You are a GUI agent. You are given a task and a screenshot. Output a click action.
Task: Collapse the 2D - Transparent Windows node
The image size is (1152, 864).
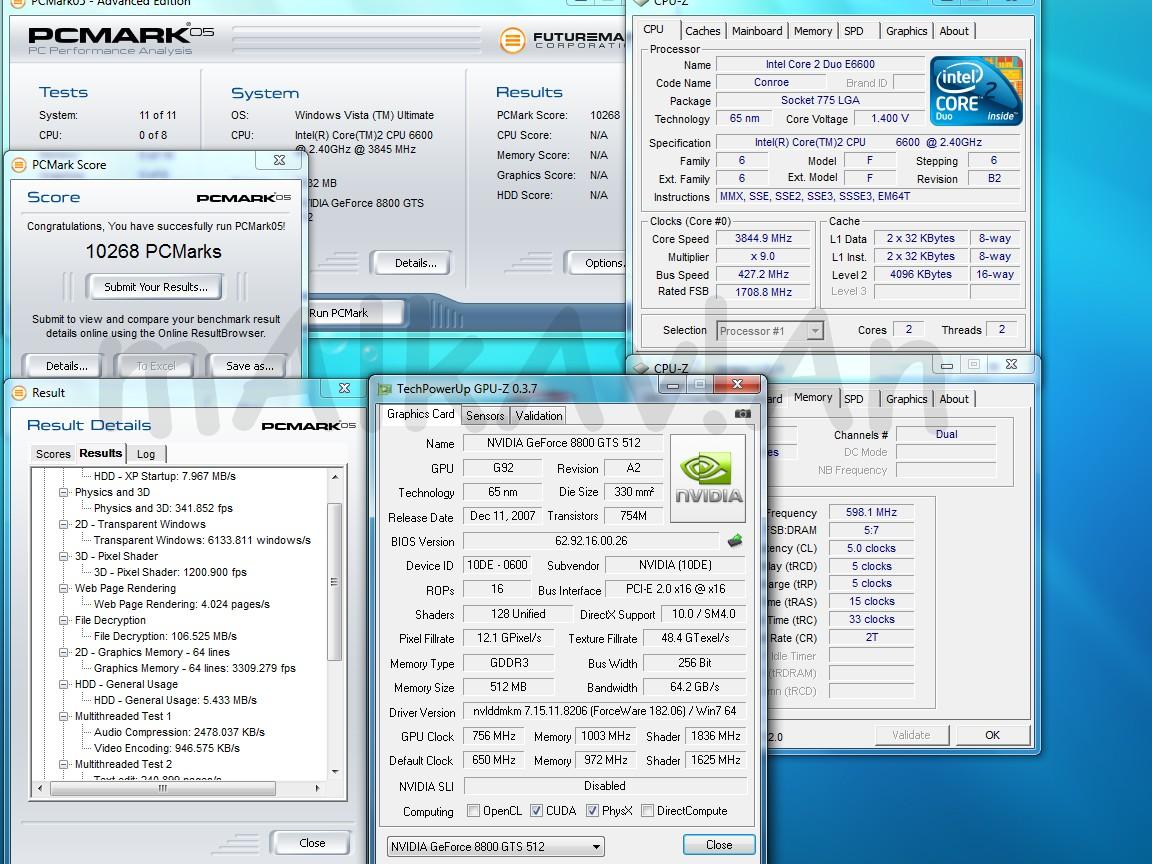pyautogui.click(x=64, y=525)
